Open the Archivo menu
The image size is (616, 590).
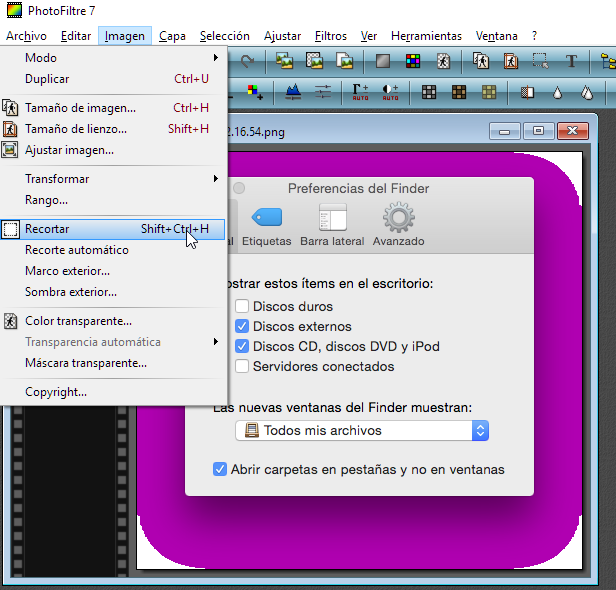(x=26, y=36)
